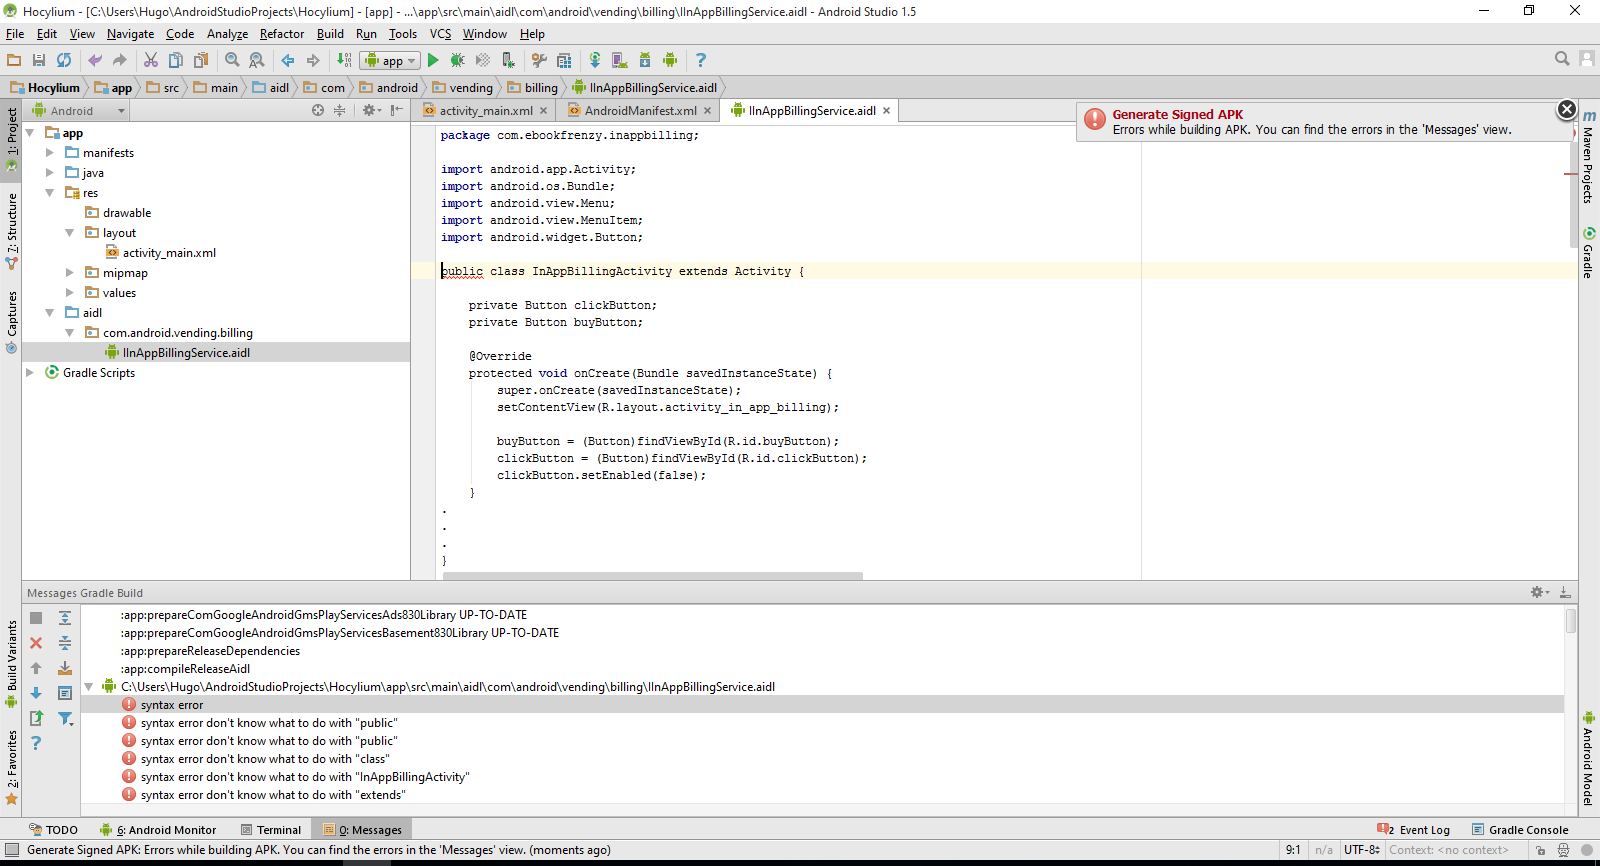Expand the values folder
Screen dimensions: 1600x866
pyautogui.click(x=70, y=293)
